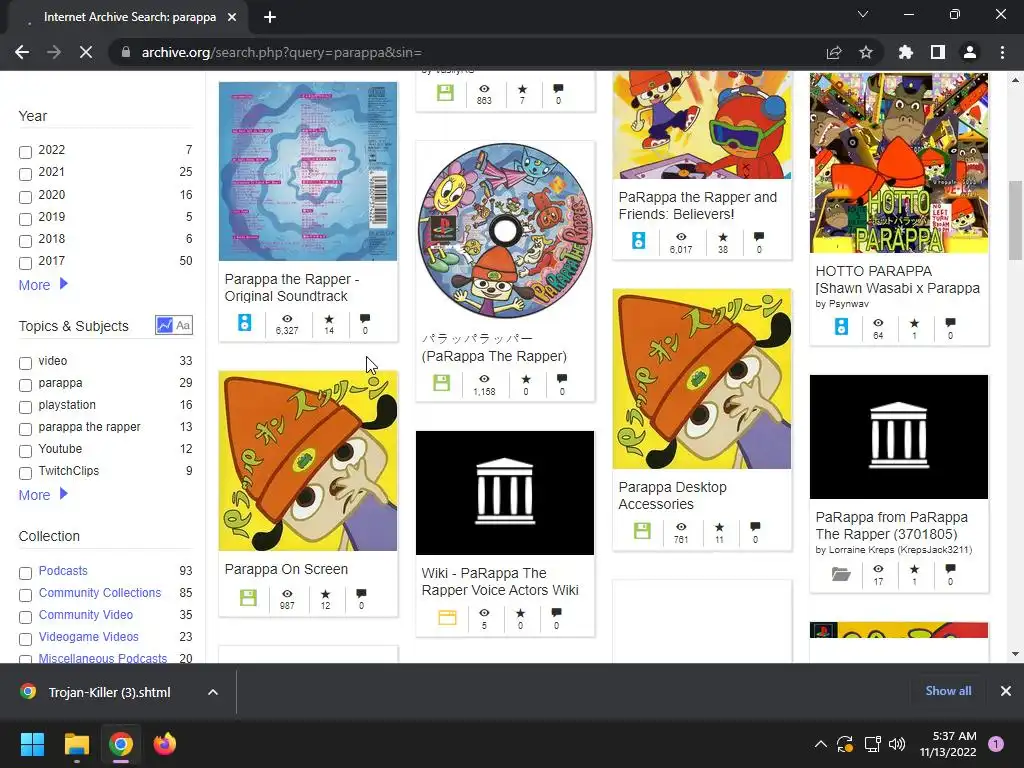Click the web page icon under Wiki - PaRappa Voice Actors
Screen dimensions: 1024x768
[447, 617]
